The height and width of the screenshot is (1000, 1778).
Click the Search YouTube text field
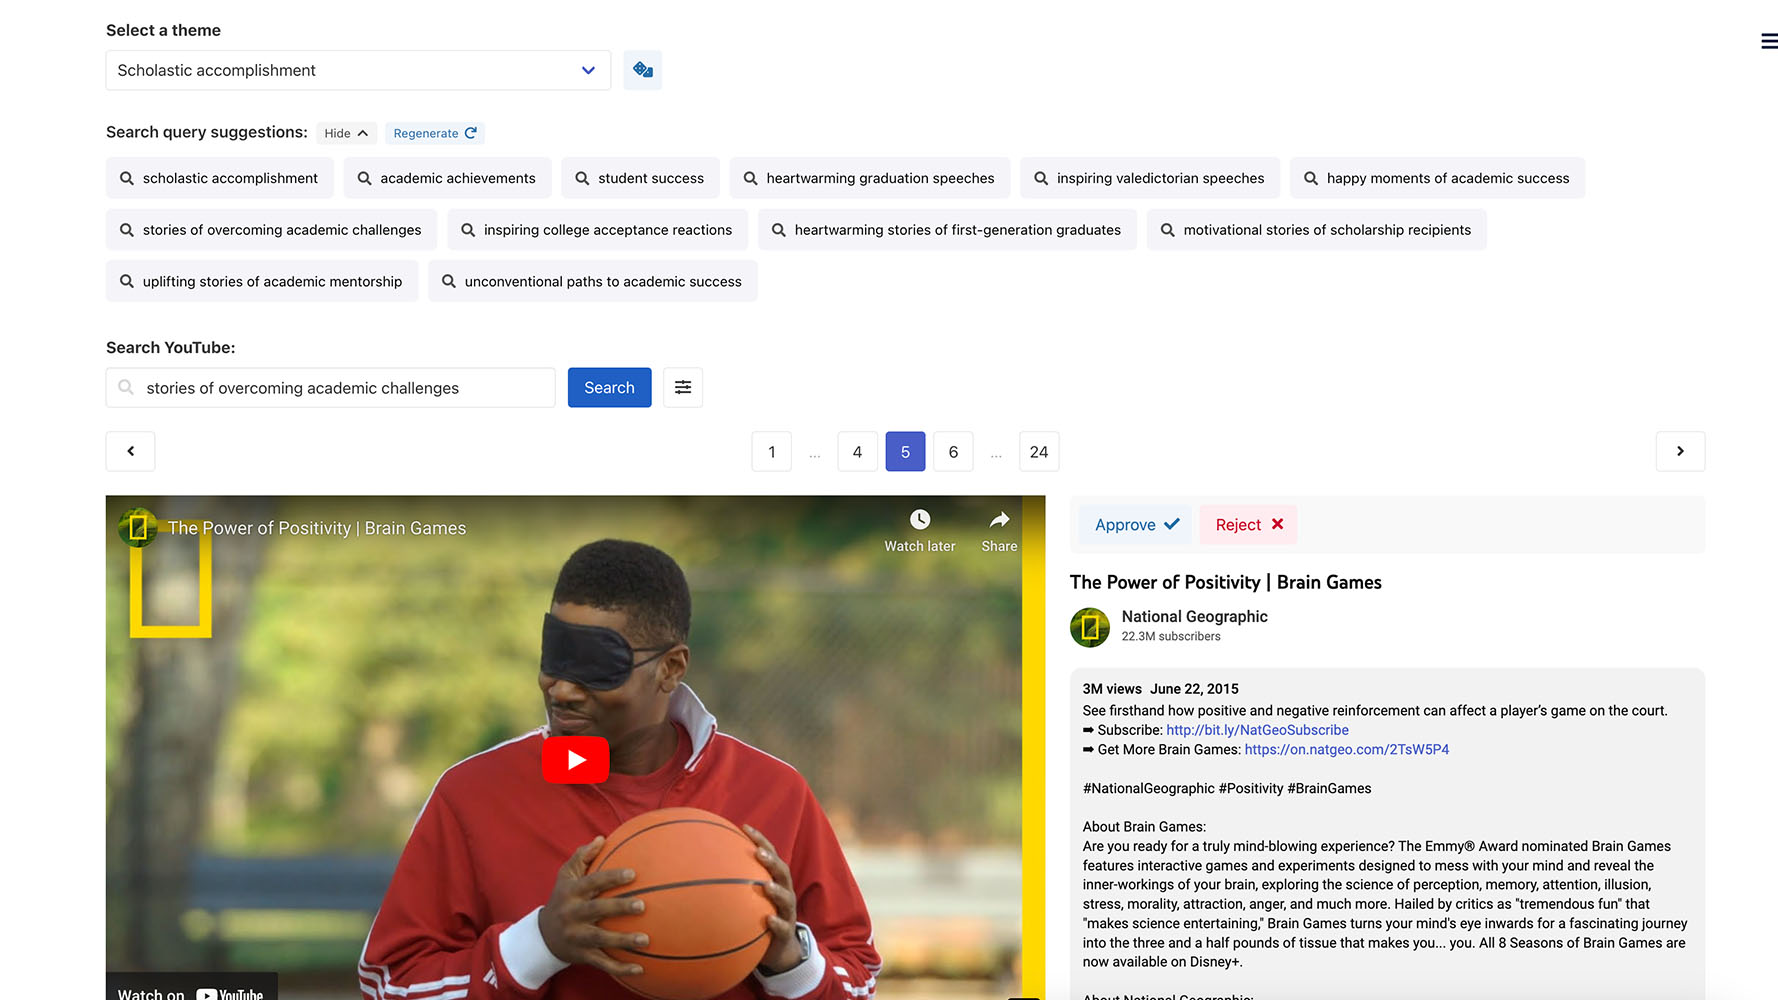pyautogui.click(x=340, y=388)
